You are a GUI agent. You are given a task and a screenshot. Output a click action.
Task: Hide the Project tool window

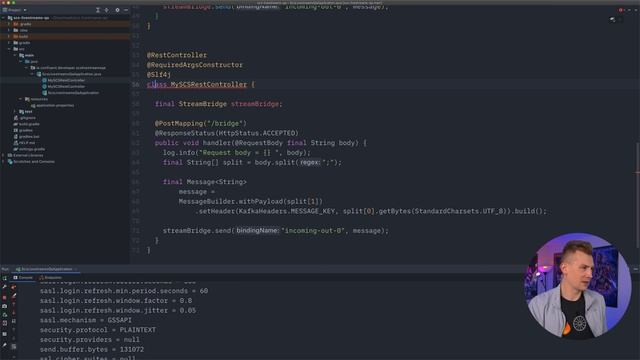pos(126,10)
